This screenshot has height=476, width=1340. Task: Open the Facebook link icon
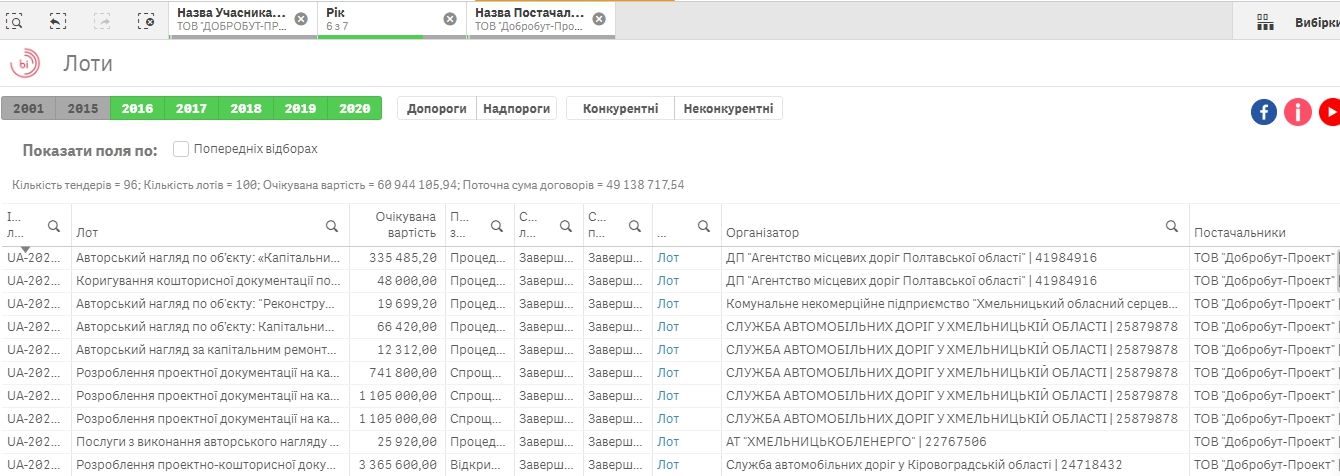point(1264,112)
